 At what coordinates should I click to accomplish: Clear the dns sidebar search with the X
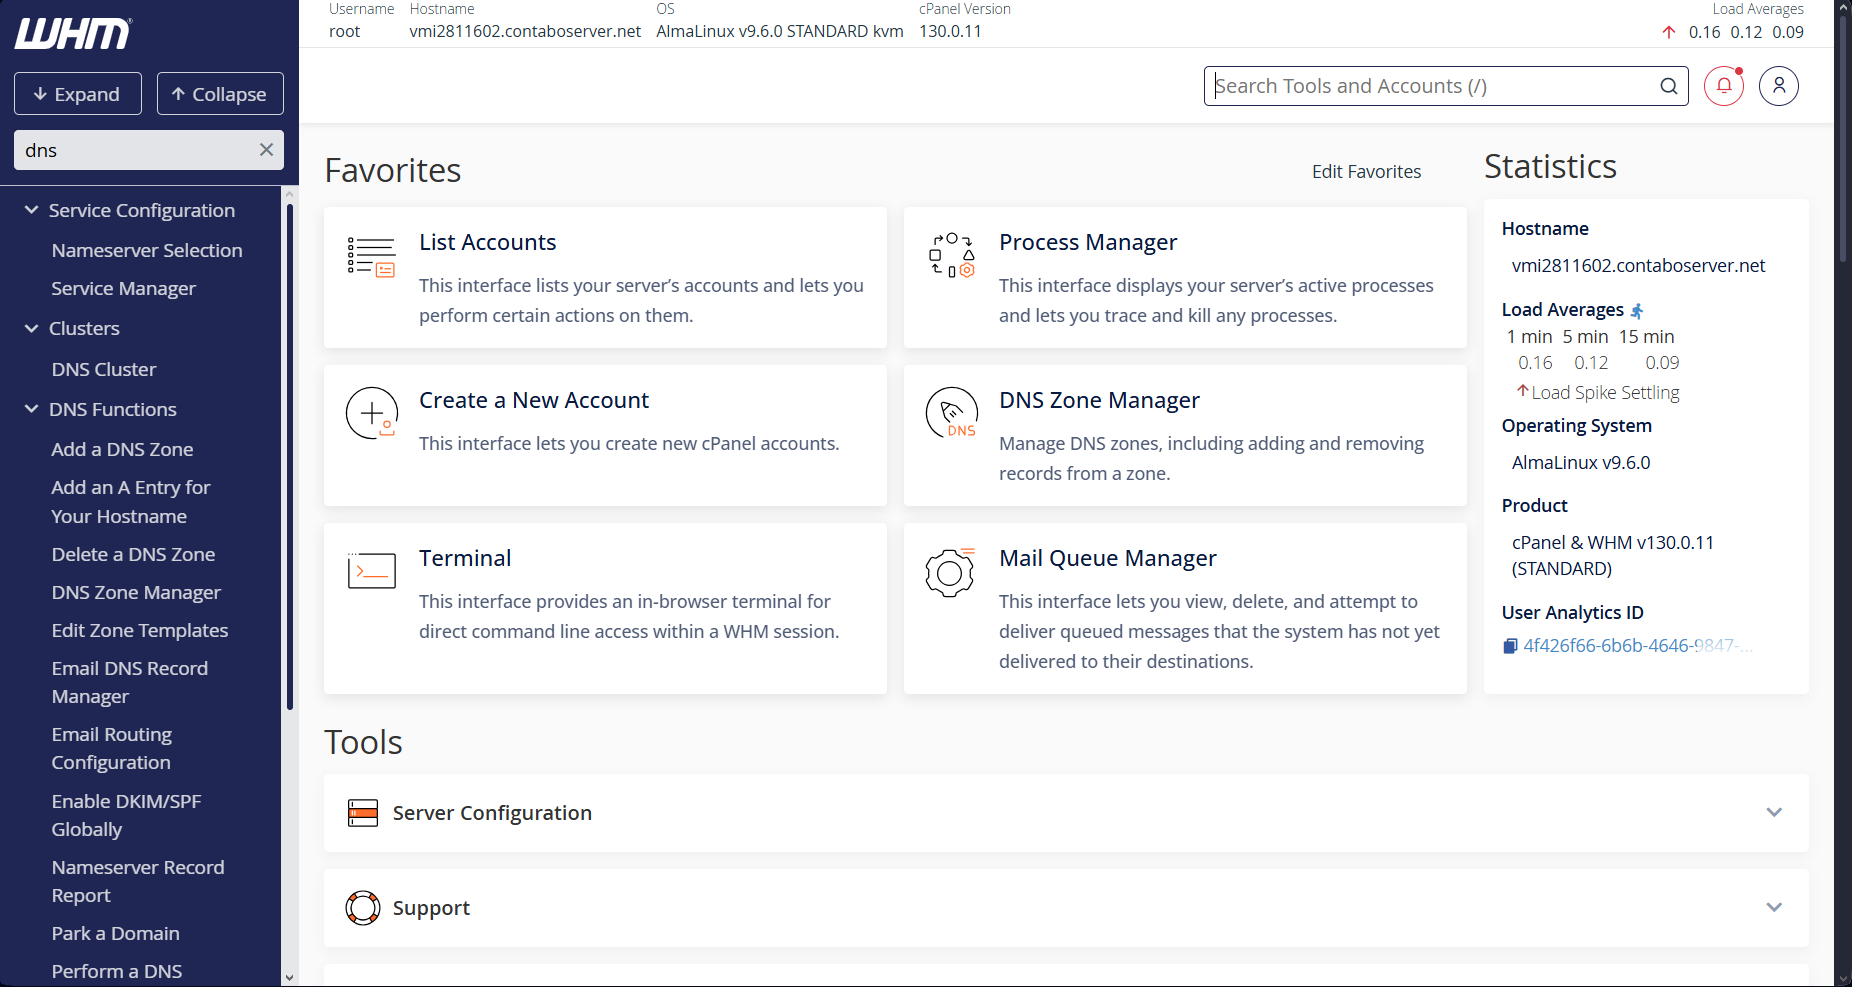pyautogui.click(x=266, y=150)
